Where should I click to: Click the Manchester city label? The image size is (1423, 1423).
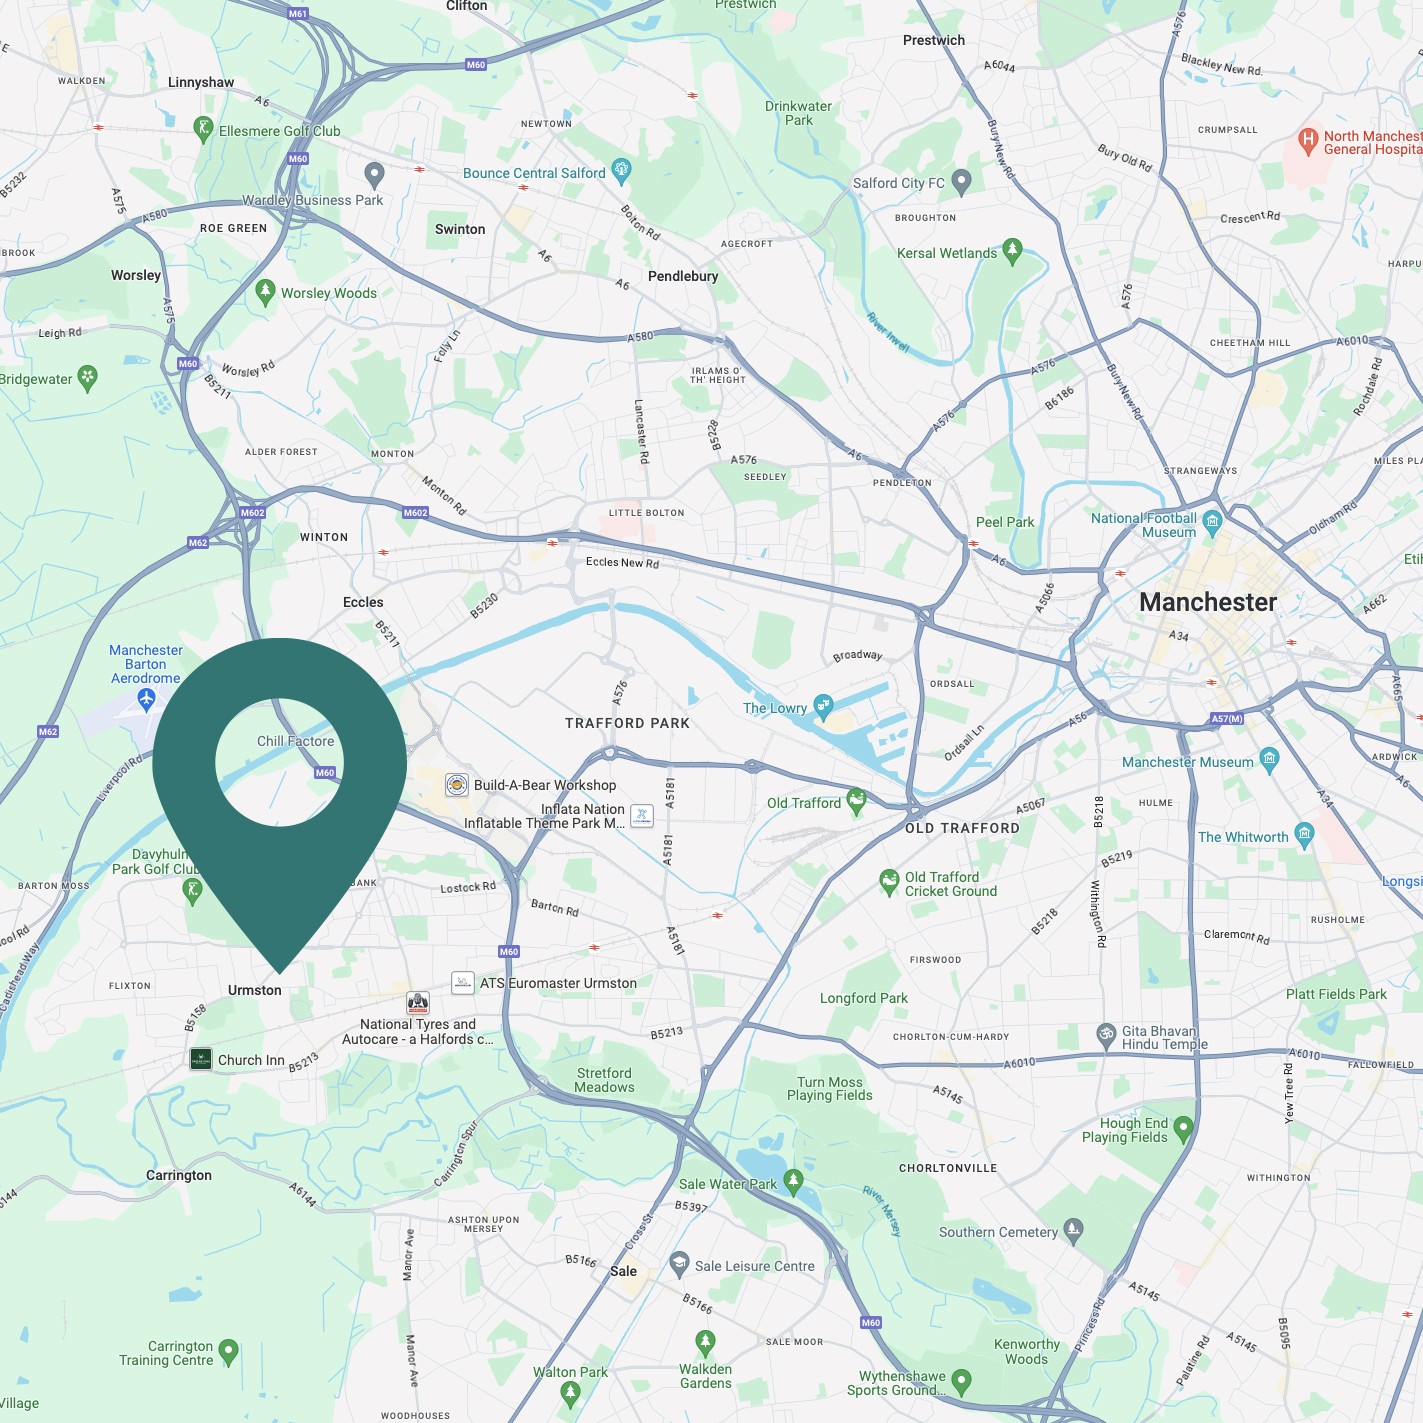(1208, 602)
